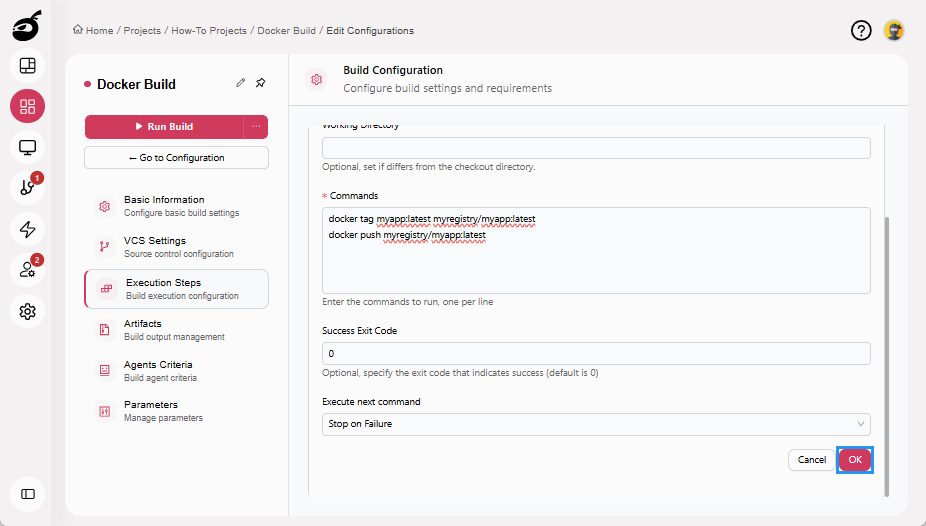The image size is (926, 526).
Task: Open the Parameters section
Action: 177,411
